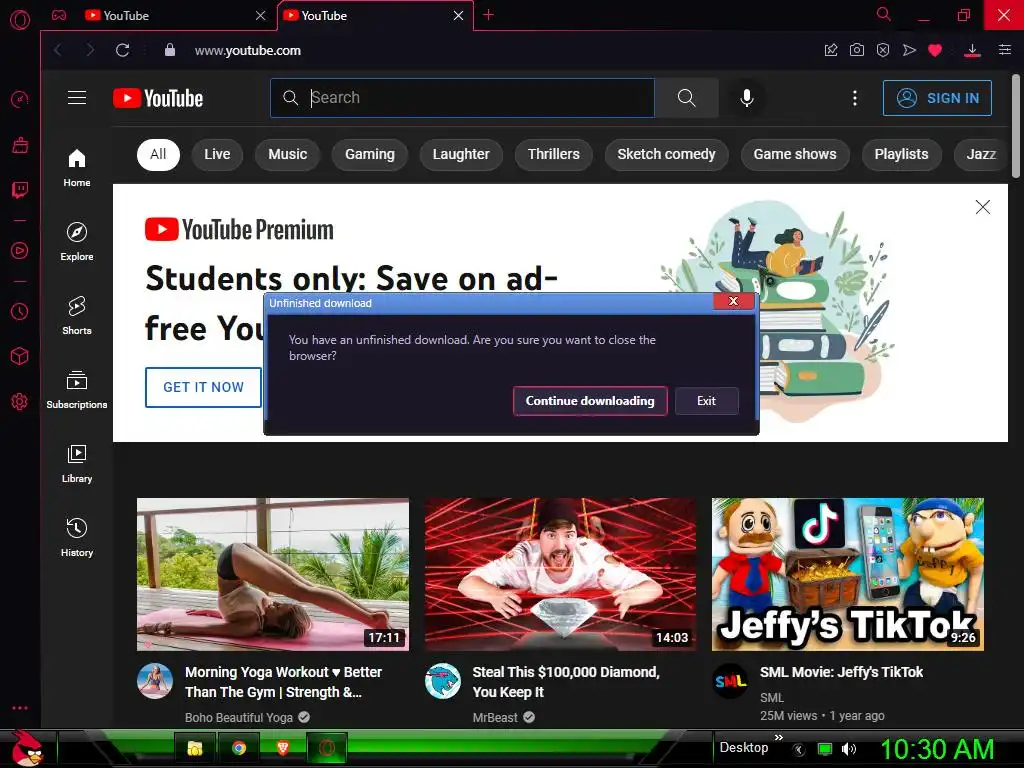Open Subscriptions in the YouTube sidebar
The height and width of the screenshot is (768, 1024).
pos(77,389)
